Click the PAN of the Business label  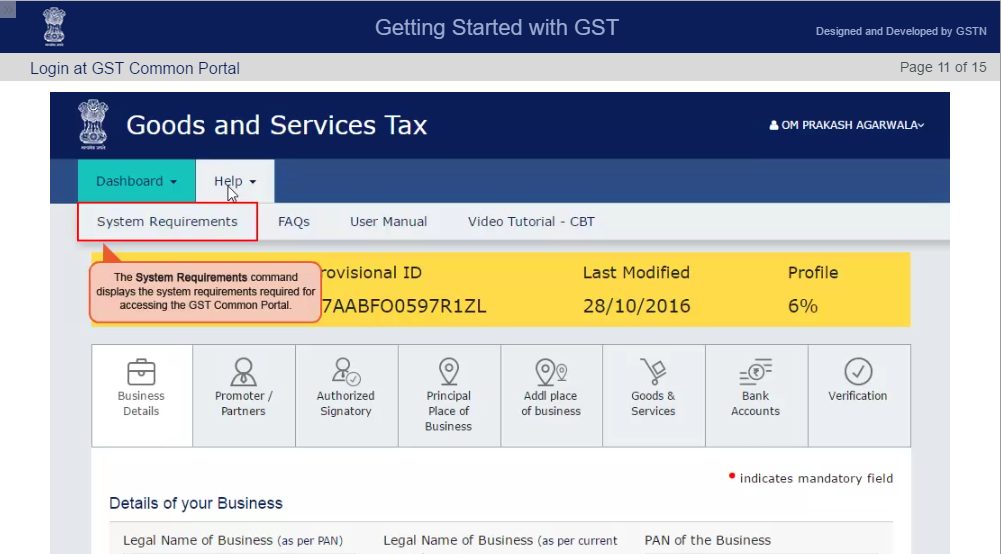pyautogui.click(x=707, y=540)
